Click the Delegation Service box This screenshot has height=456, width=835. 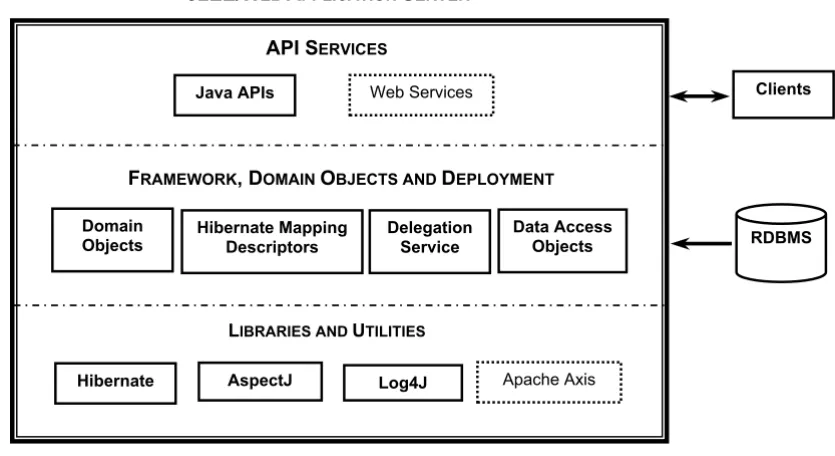430,241
